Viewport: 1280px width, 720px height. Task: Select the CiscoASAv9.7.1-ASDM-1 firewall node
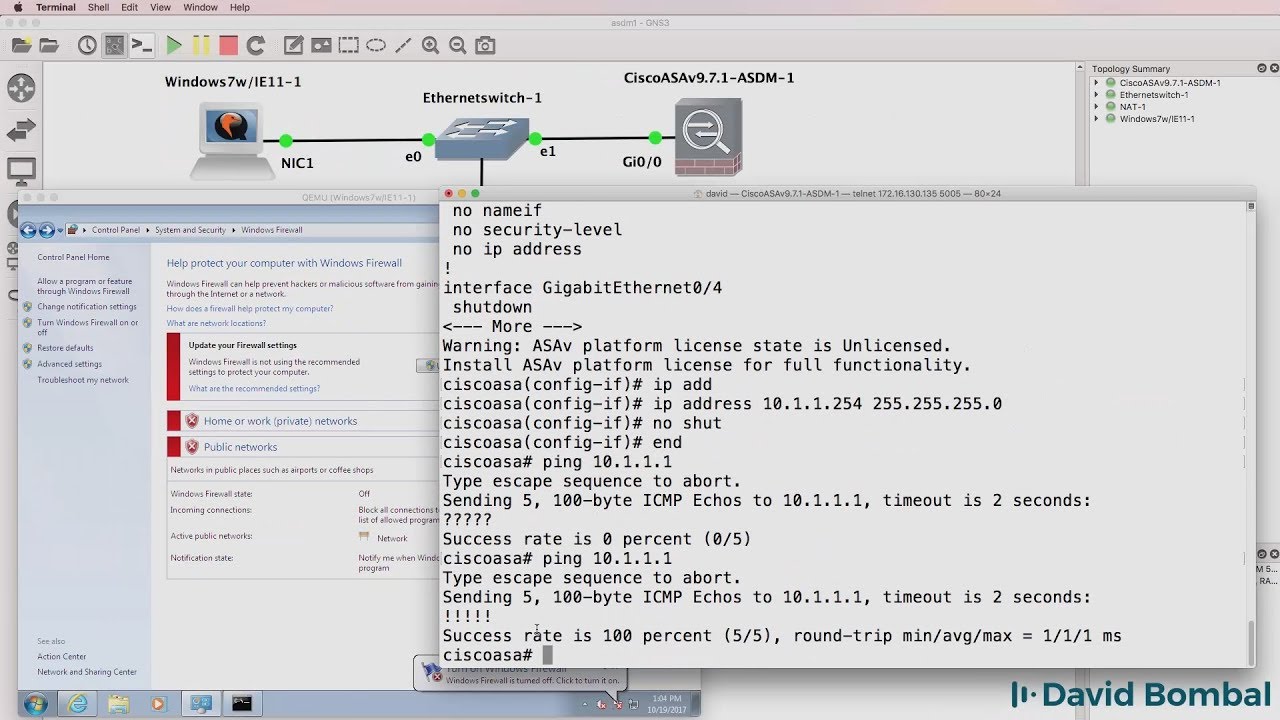click(x=706, y=138)
